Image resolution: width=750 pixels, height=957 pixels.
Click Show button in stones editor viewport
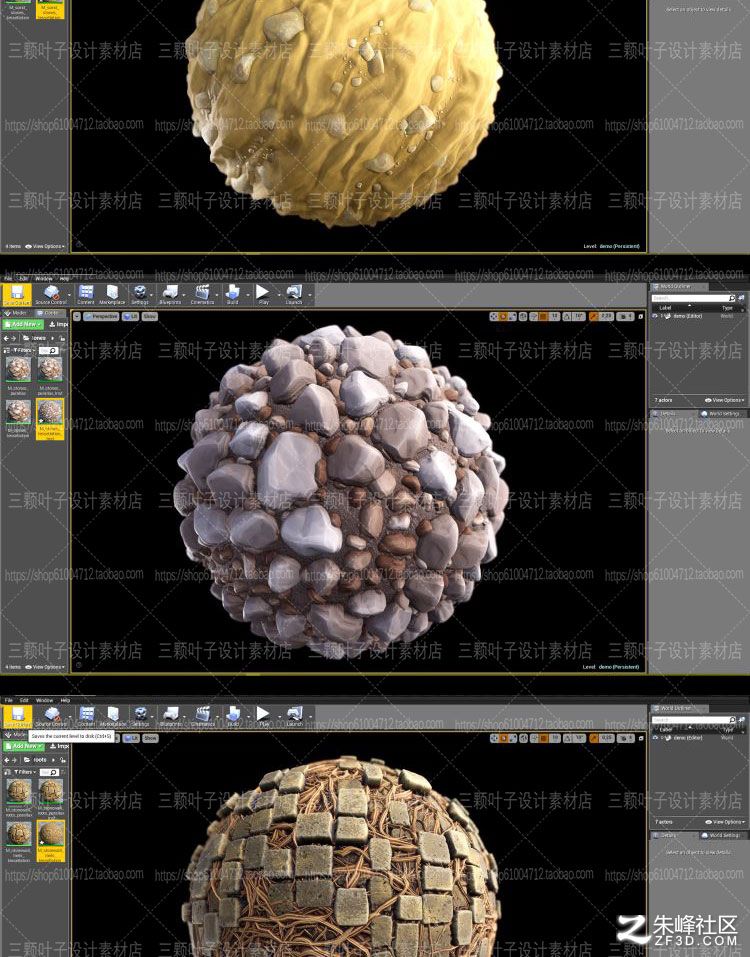tap(150, 317)
